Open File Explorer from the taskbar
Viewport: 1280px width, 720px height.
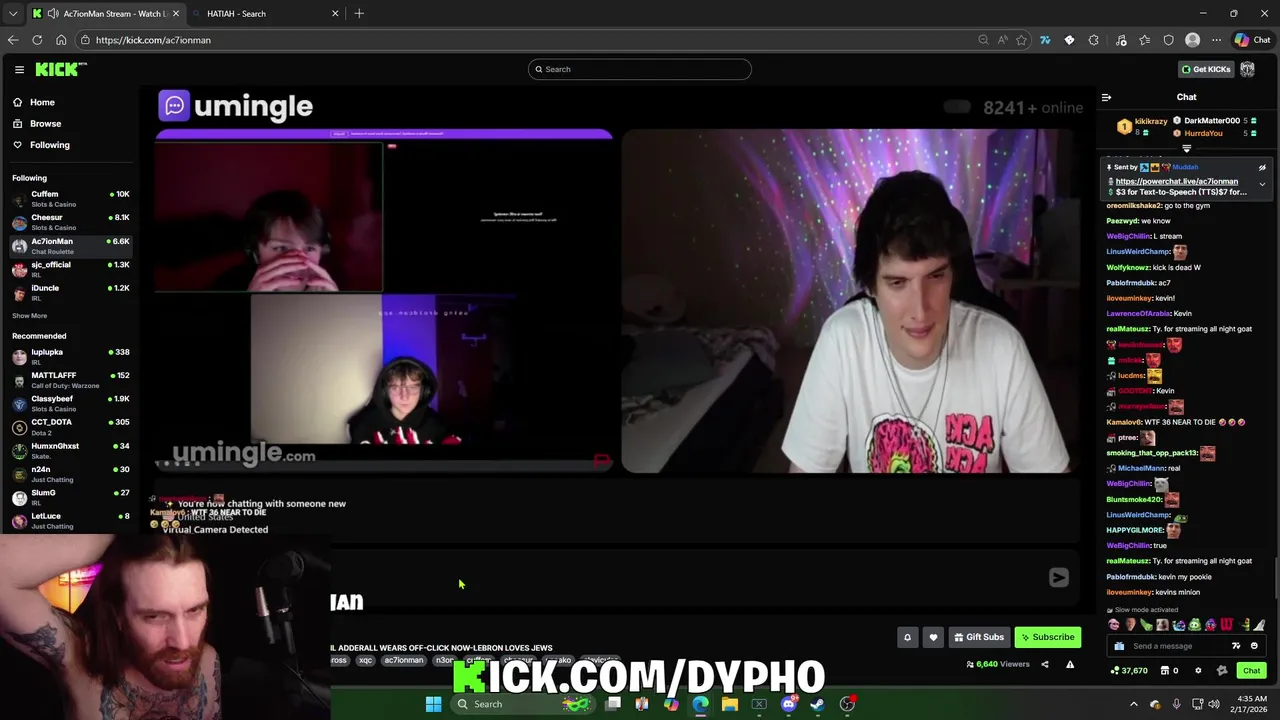730,704
